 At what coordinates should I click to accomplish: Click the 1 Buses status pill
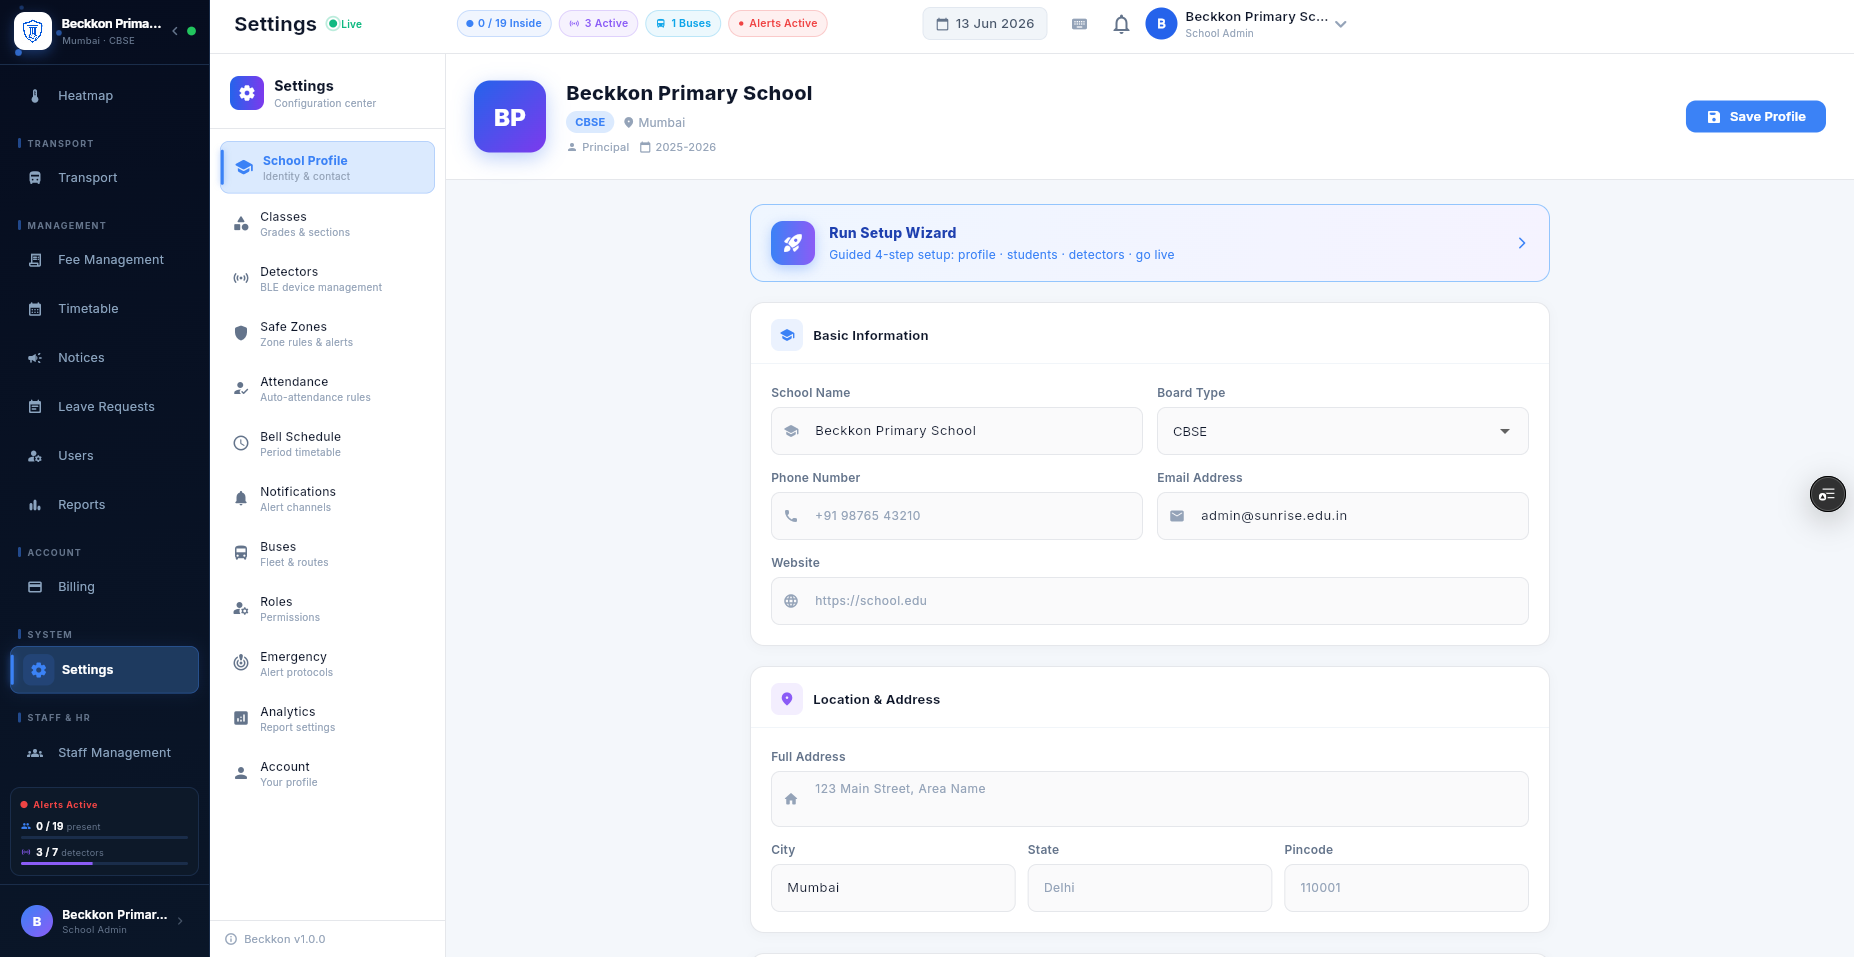(x=683, y=24)
